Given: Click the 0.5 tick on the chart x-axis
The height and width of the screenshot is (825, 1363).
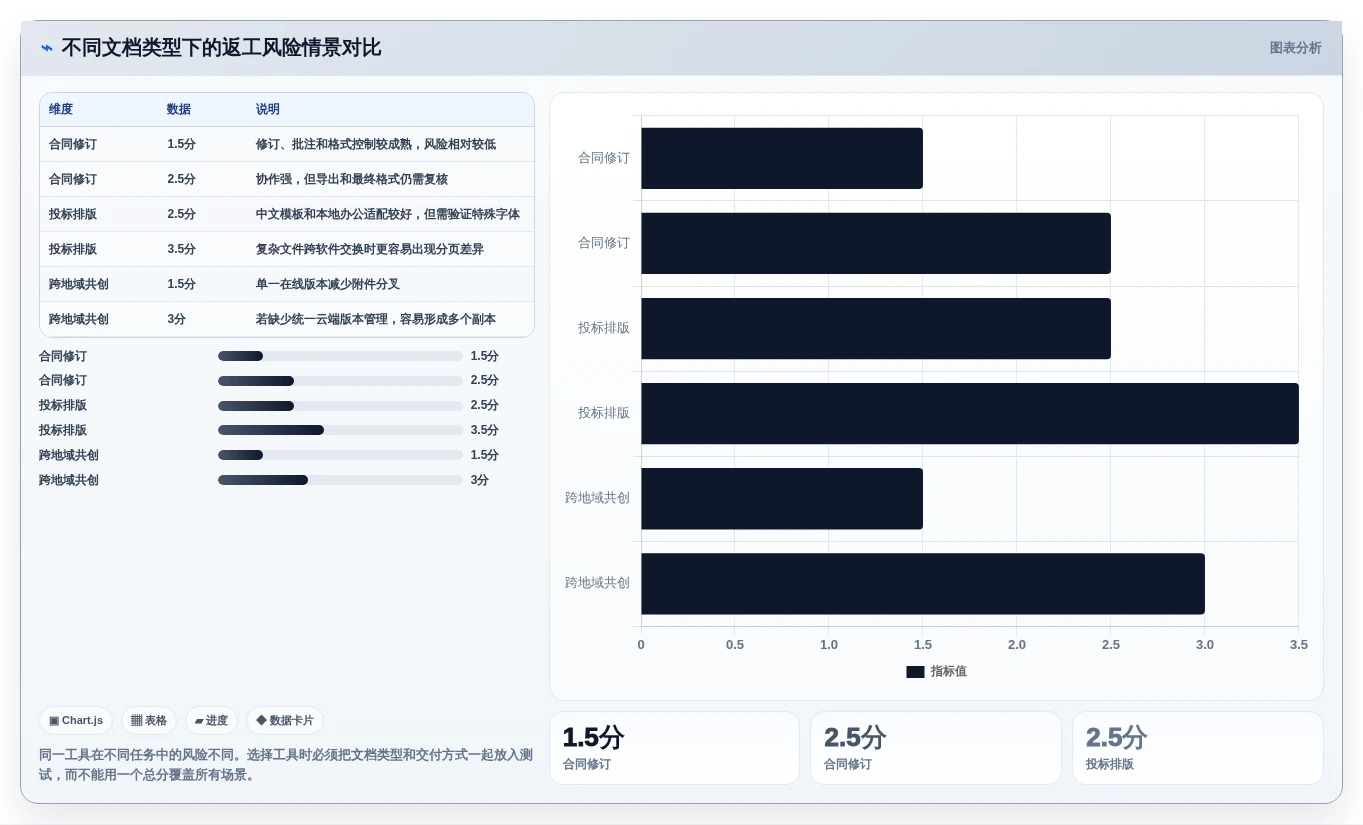Looking at the screenshot, I should pos(735,645).
